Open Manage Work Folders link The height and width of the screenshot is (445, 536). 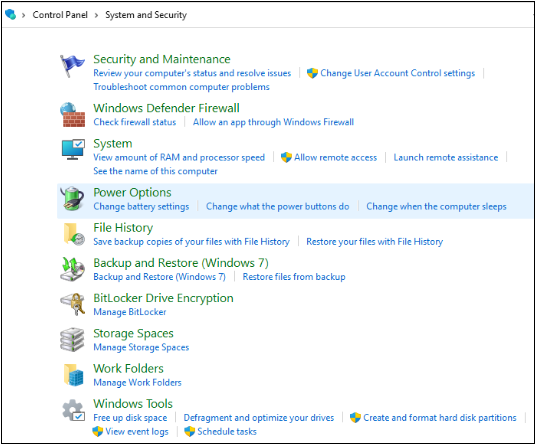(137, 382)
